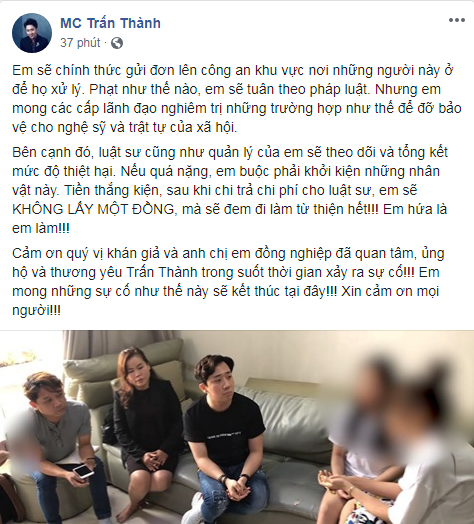474x524 pixels.
Task: Open the MC Trấn Thành profile name link
Action: tap(110, 23)
